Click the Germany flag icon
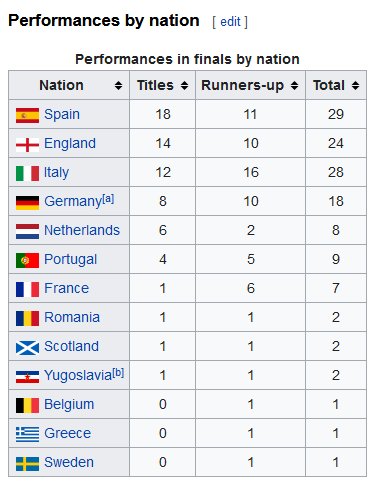The image size is (379, 487). [27, 203]
